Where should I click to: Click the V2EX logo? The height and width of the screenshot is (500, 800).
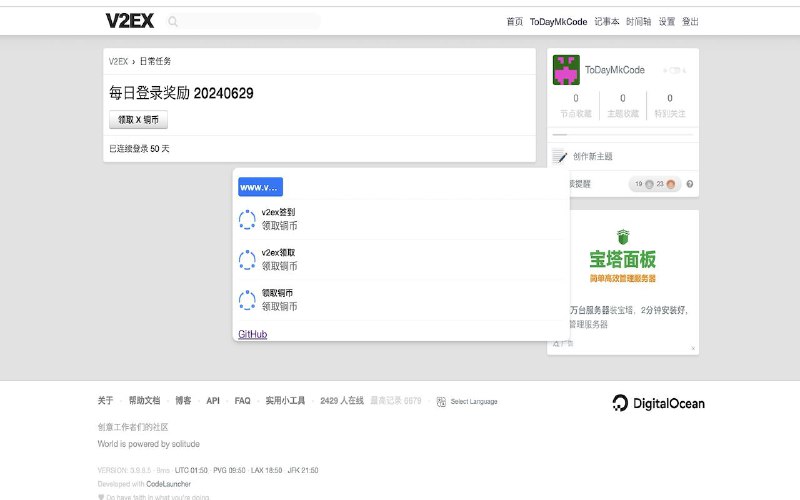(x=130, y=21)
